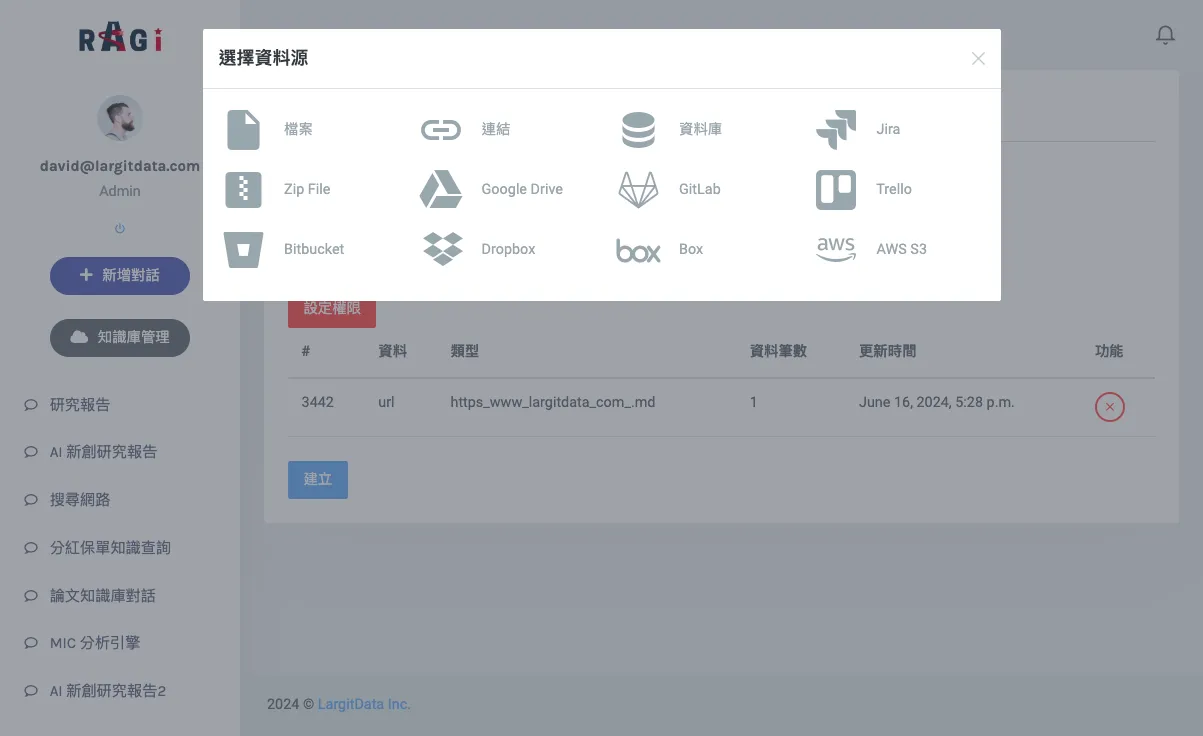Click the Bitbucket label

pos(314,249)
